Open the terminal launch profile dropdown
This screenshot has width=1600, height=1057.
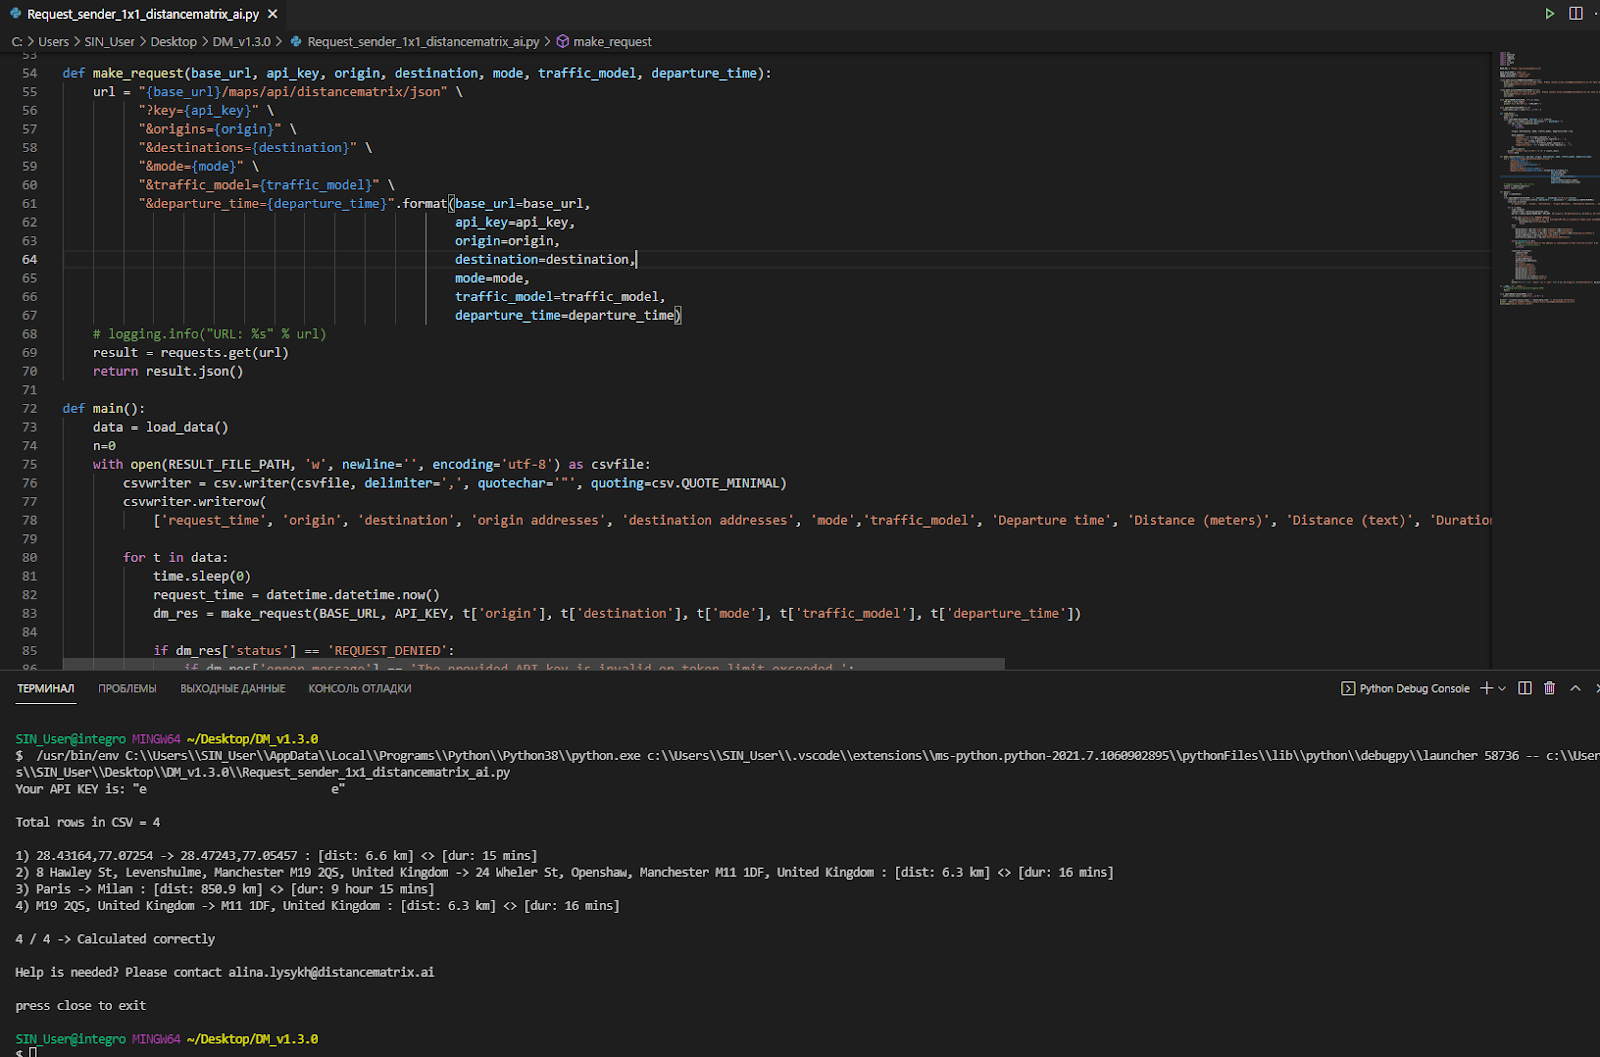[x=1502, y=688]
